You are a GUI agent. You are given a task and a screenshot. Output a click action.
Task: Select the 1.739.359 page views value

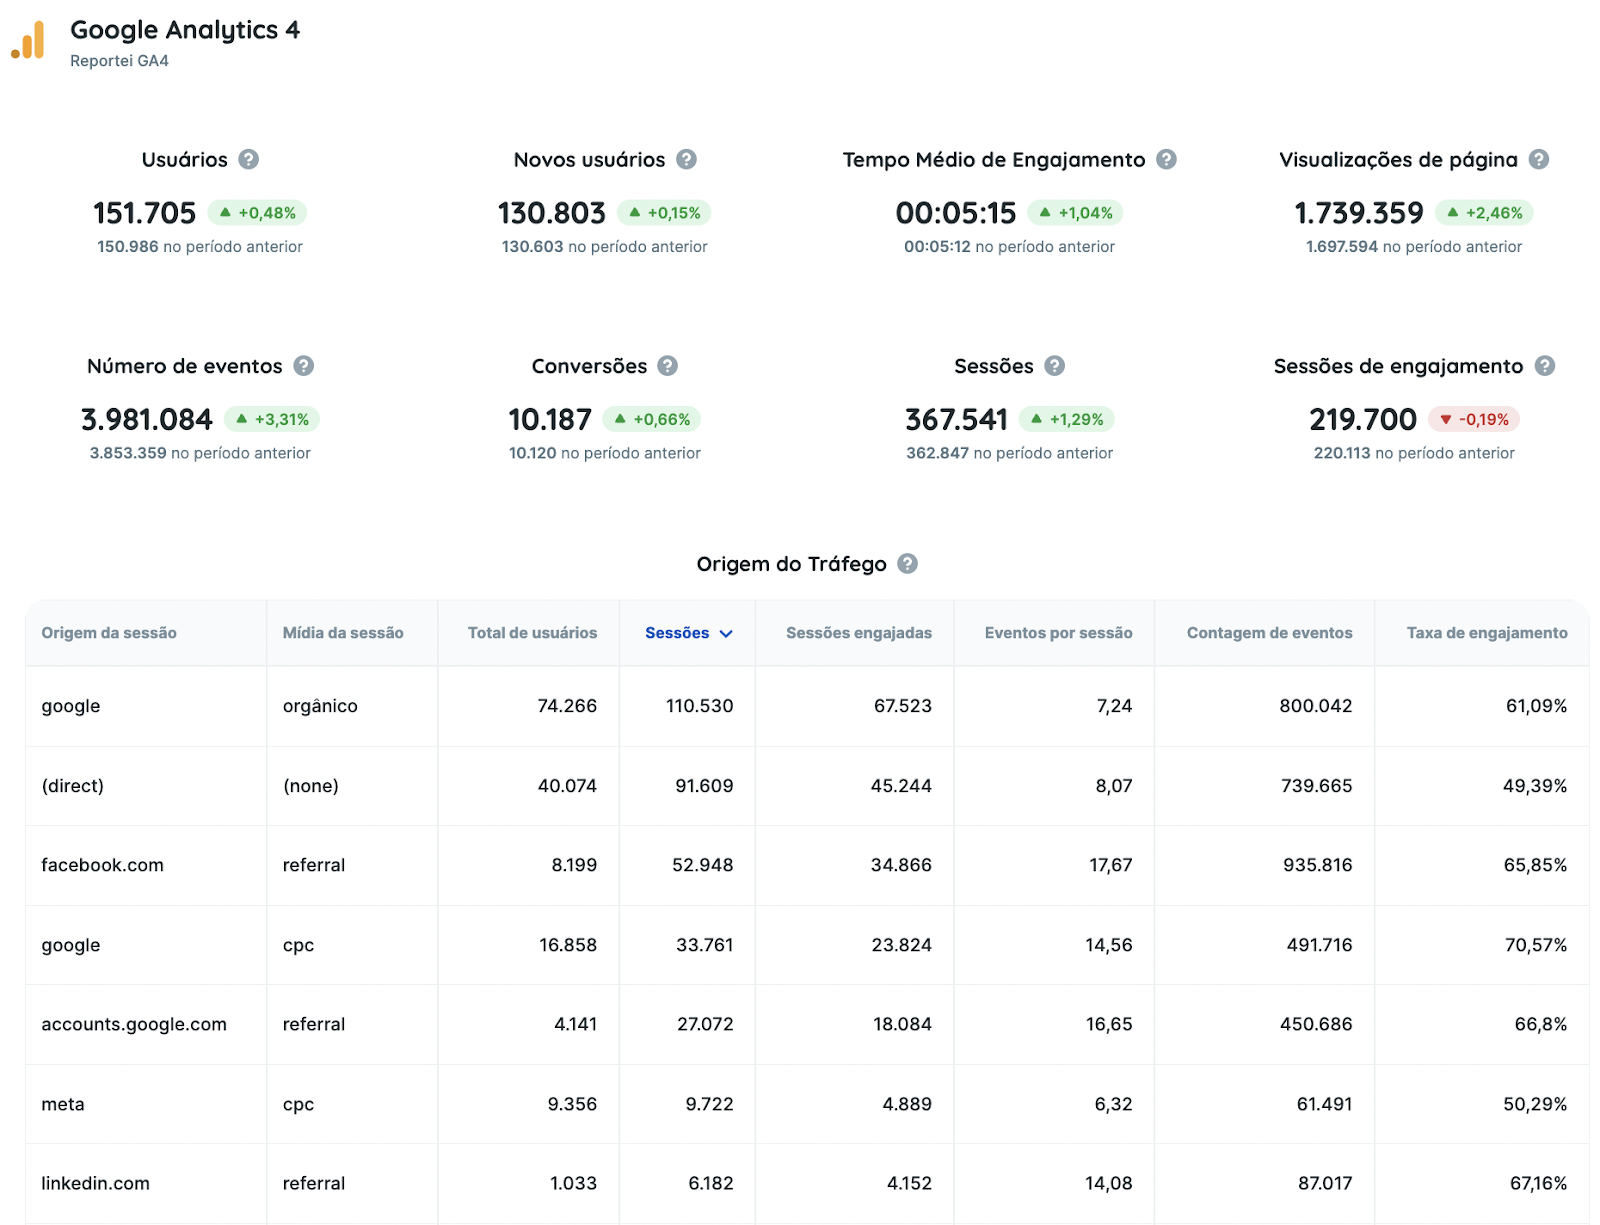[1359, 213]
